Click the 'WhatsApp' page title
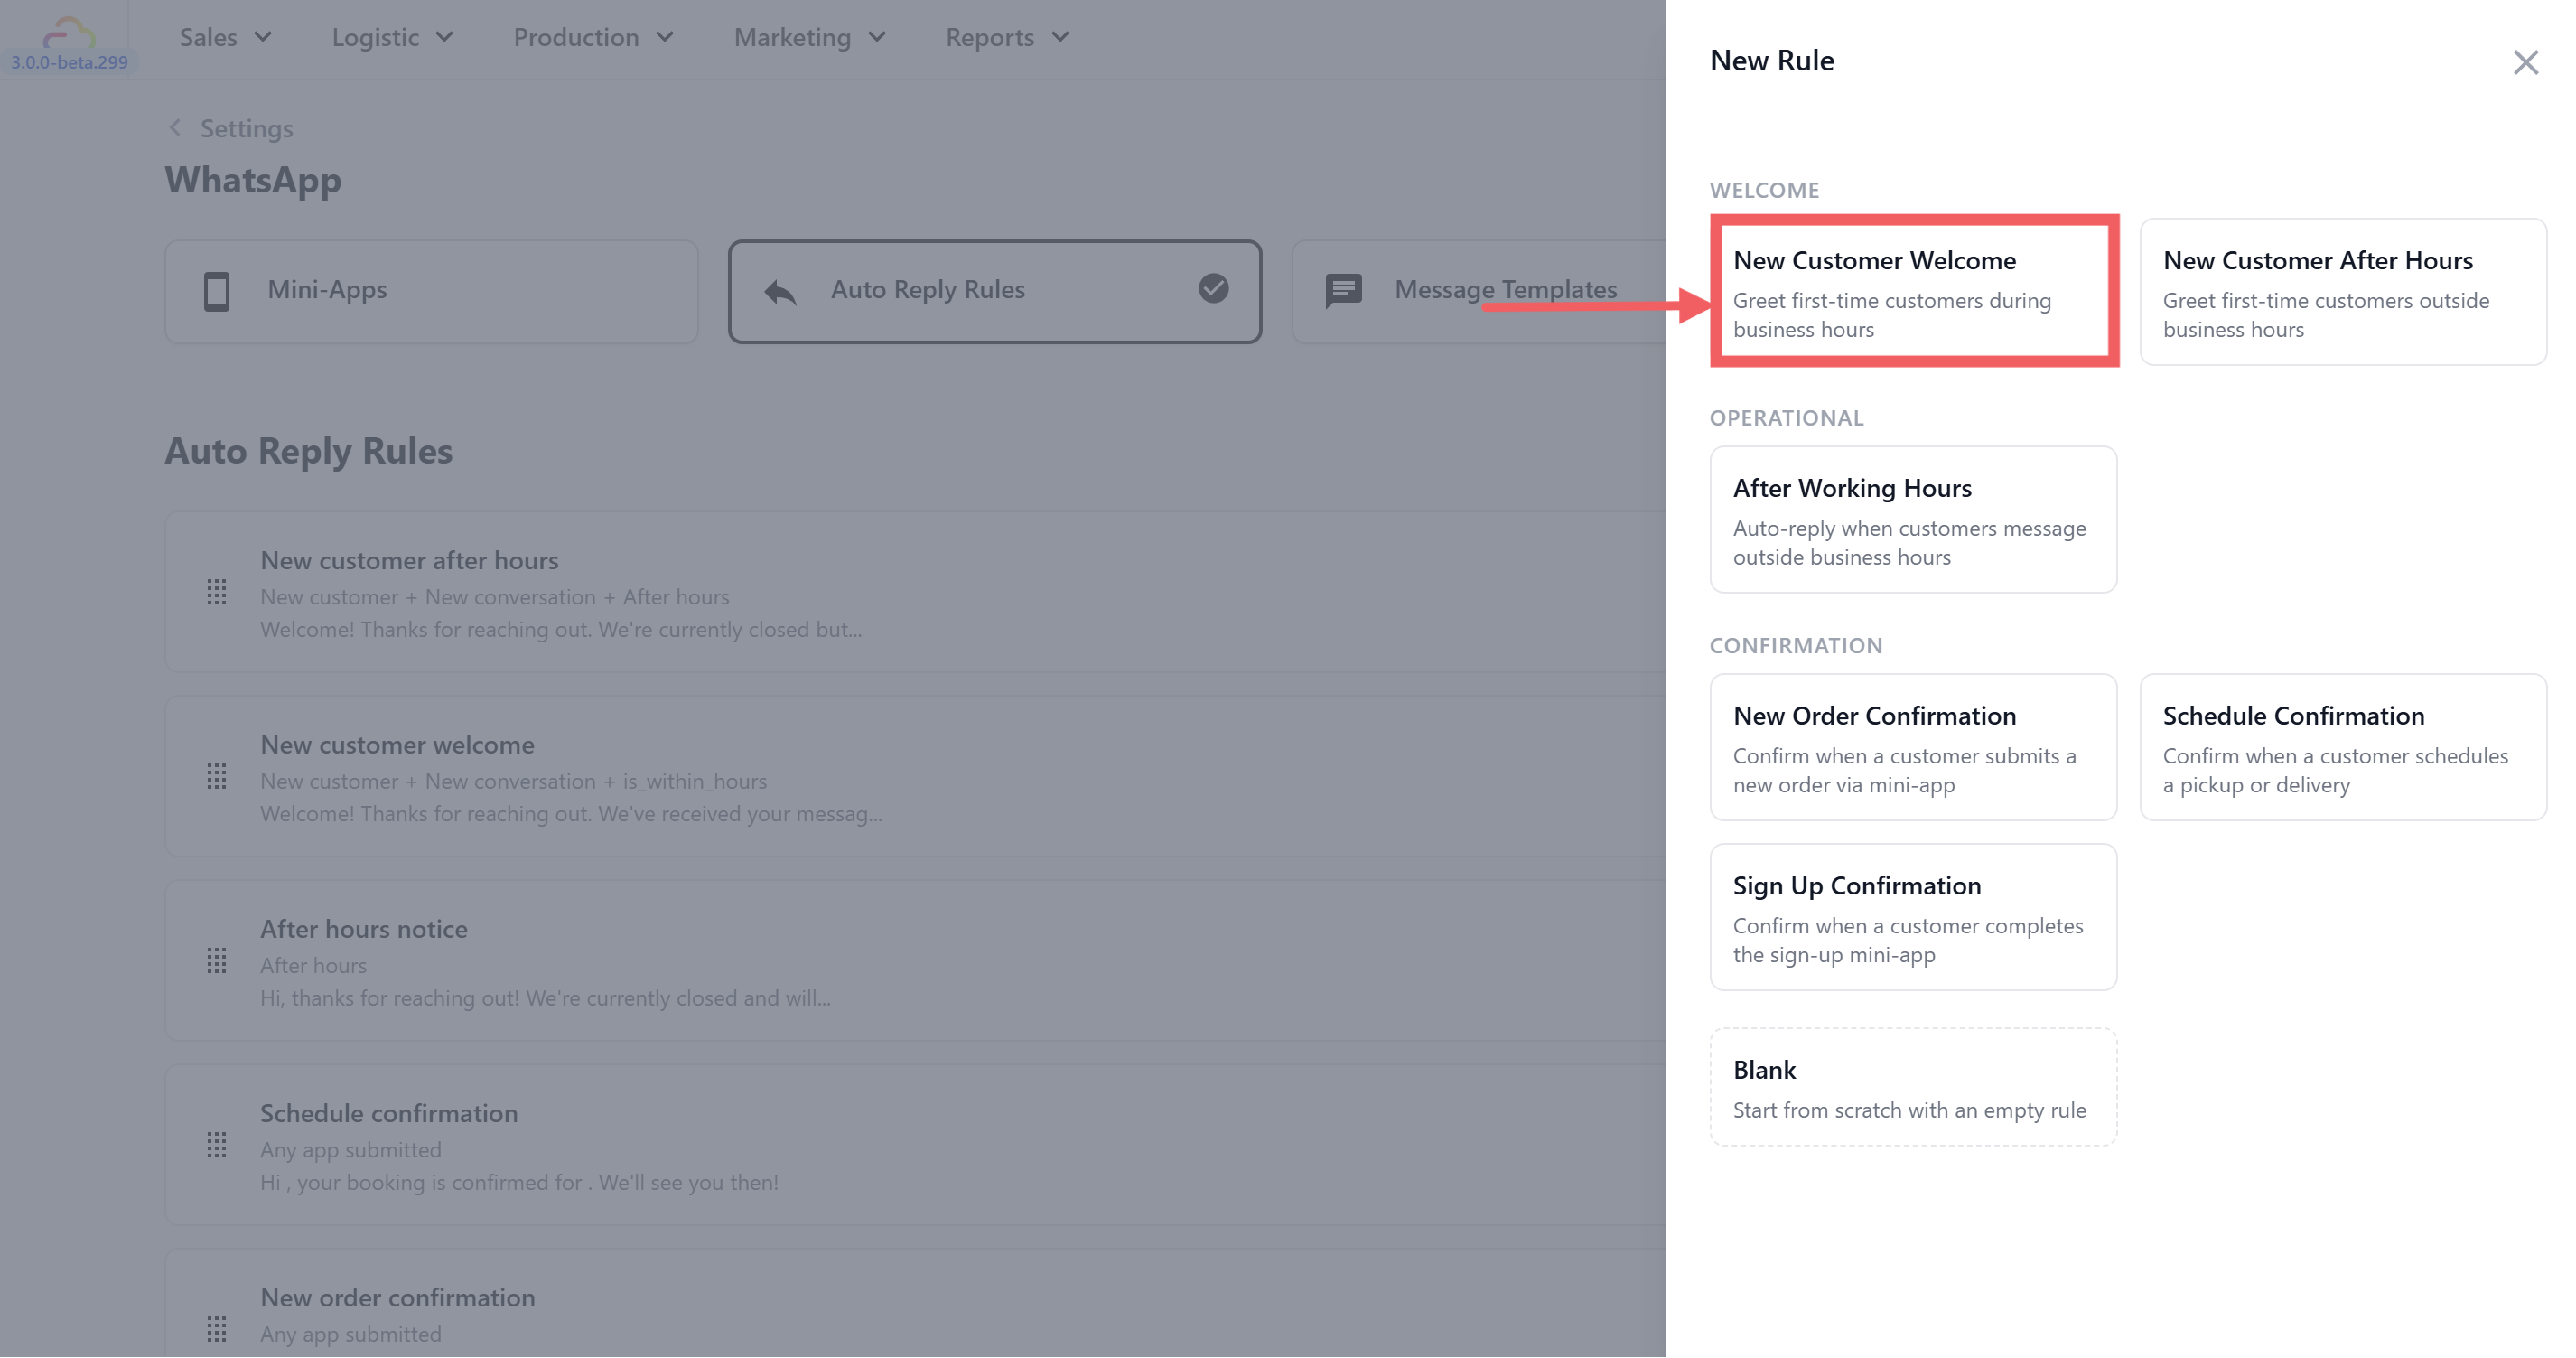Image resolution: width=2576 pixels, height=1358 pixels. [x=253, y=180]
